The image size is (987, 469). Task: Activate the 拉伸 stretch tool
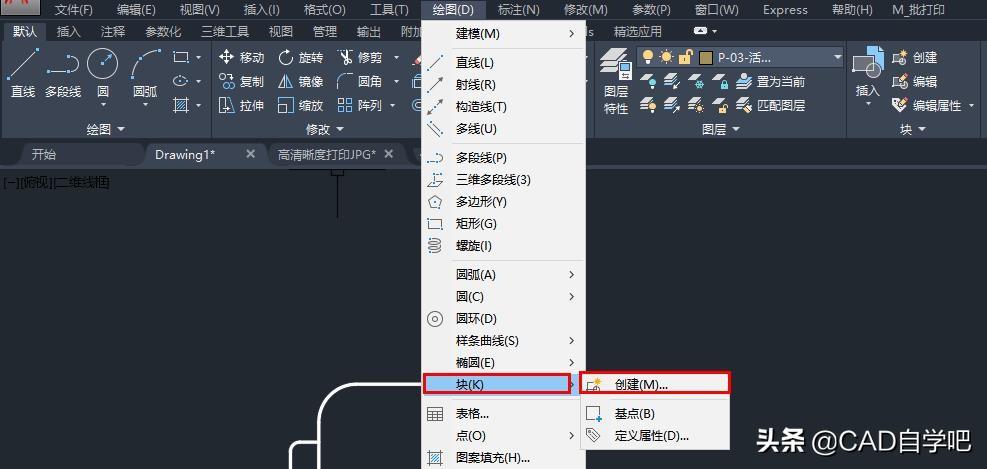pos(241,105)
